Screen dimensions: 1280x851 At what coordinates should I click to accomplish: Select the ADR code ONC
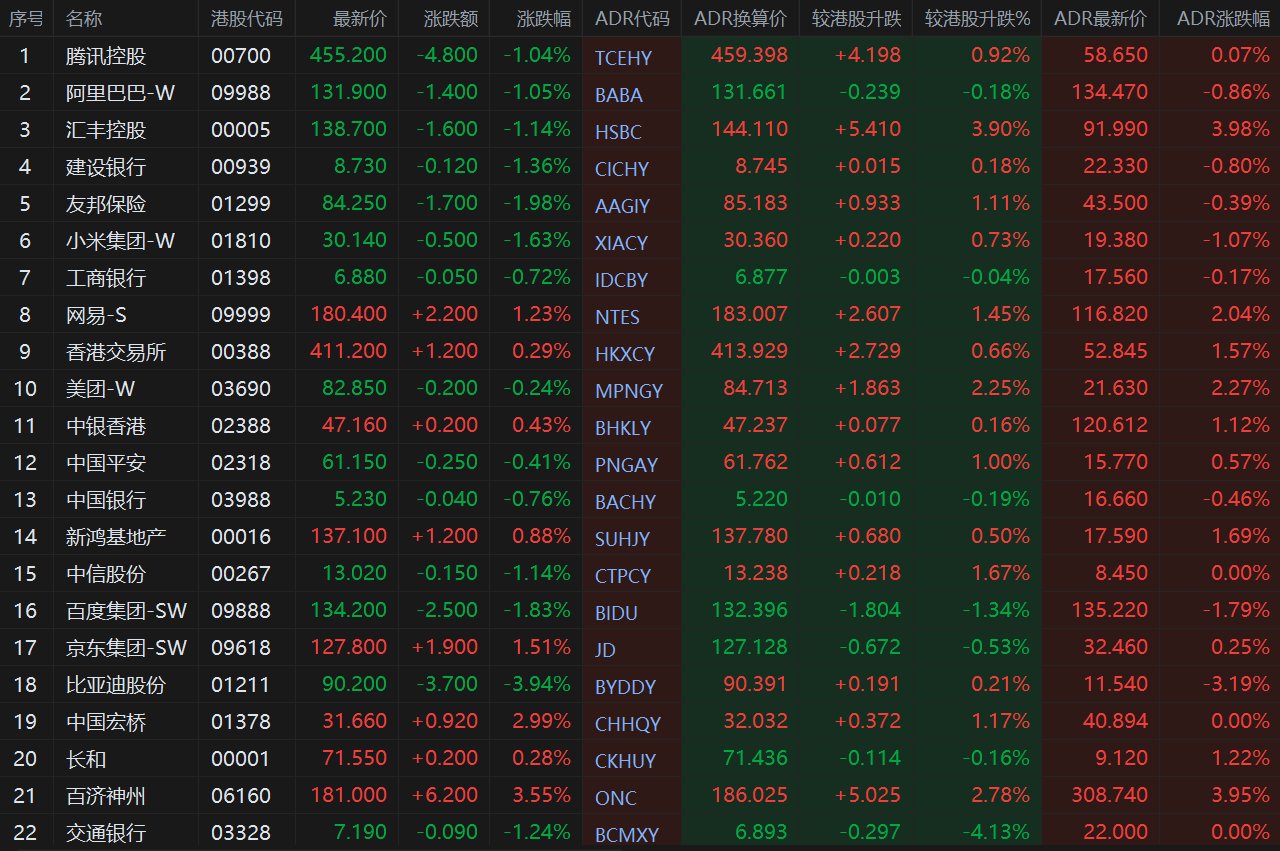pos(615,798)
